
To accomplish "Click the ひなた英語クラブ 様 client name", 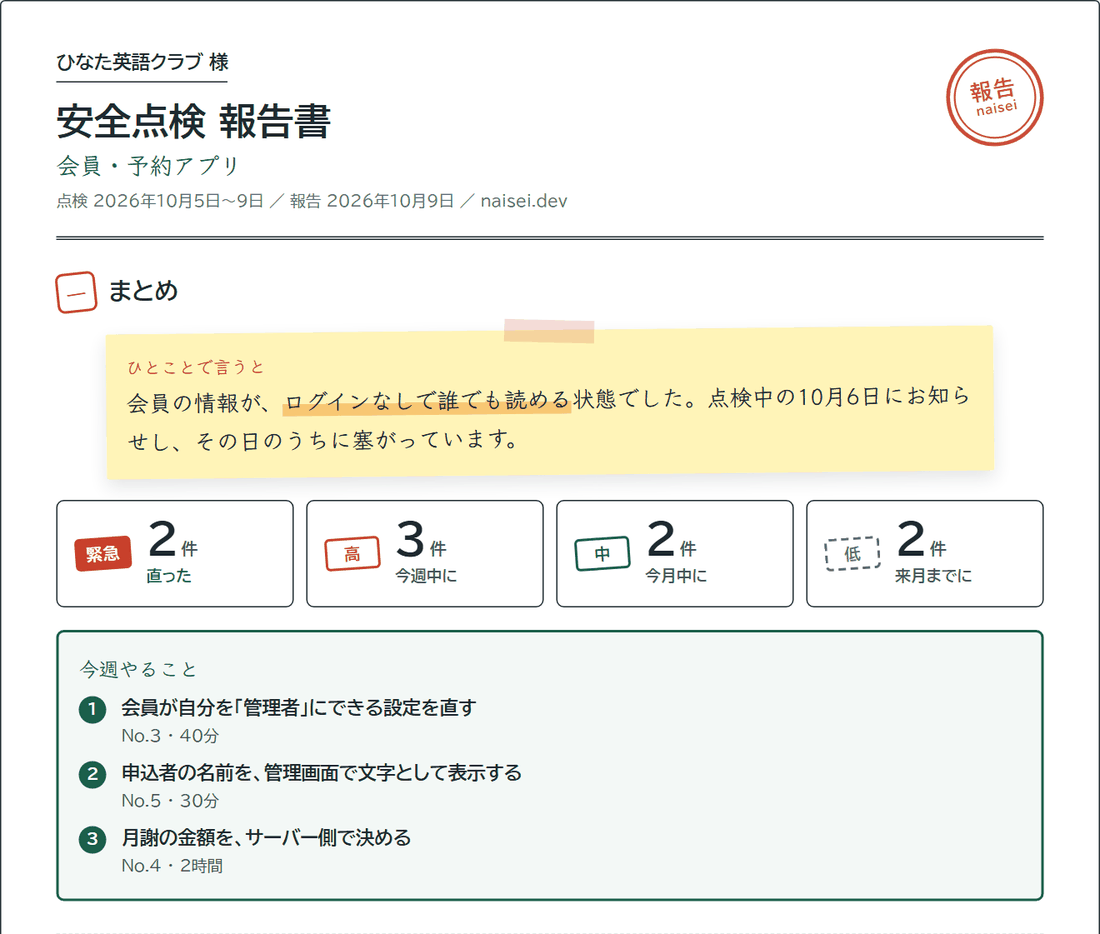I will pos(142,62).
